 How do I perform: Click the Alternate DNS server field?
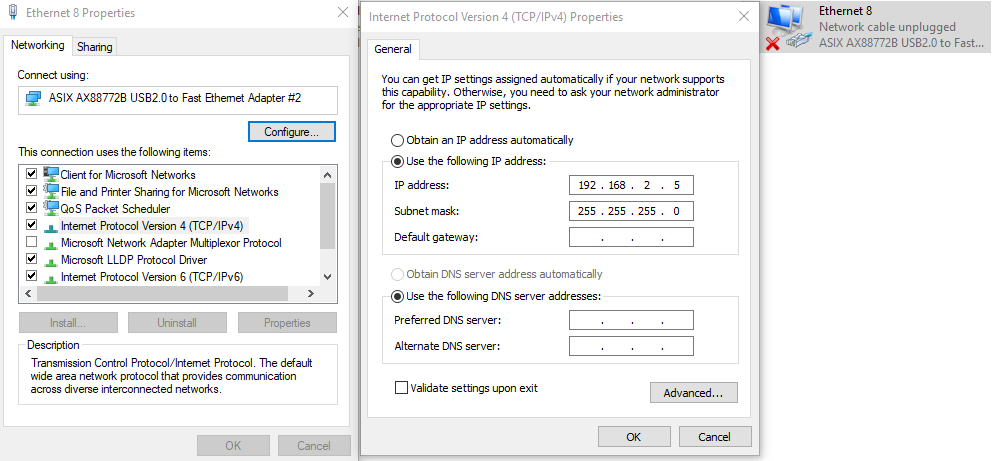point(631,346)
